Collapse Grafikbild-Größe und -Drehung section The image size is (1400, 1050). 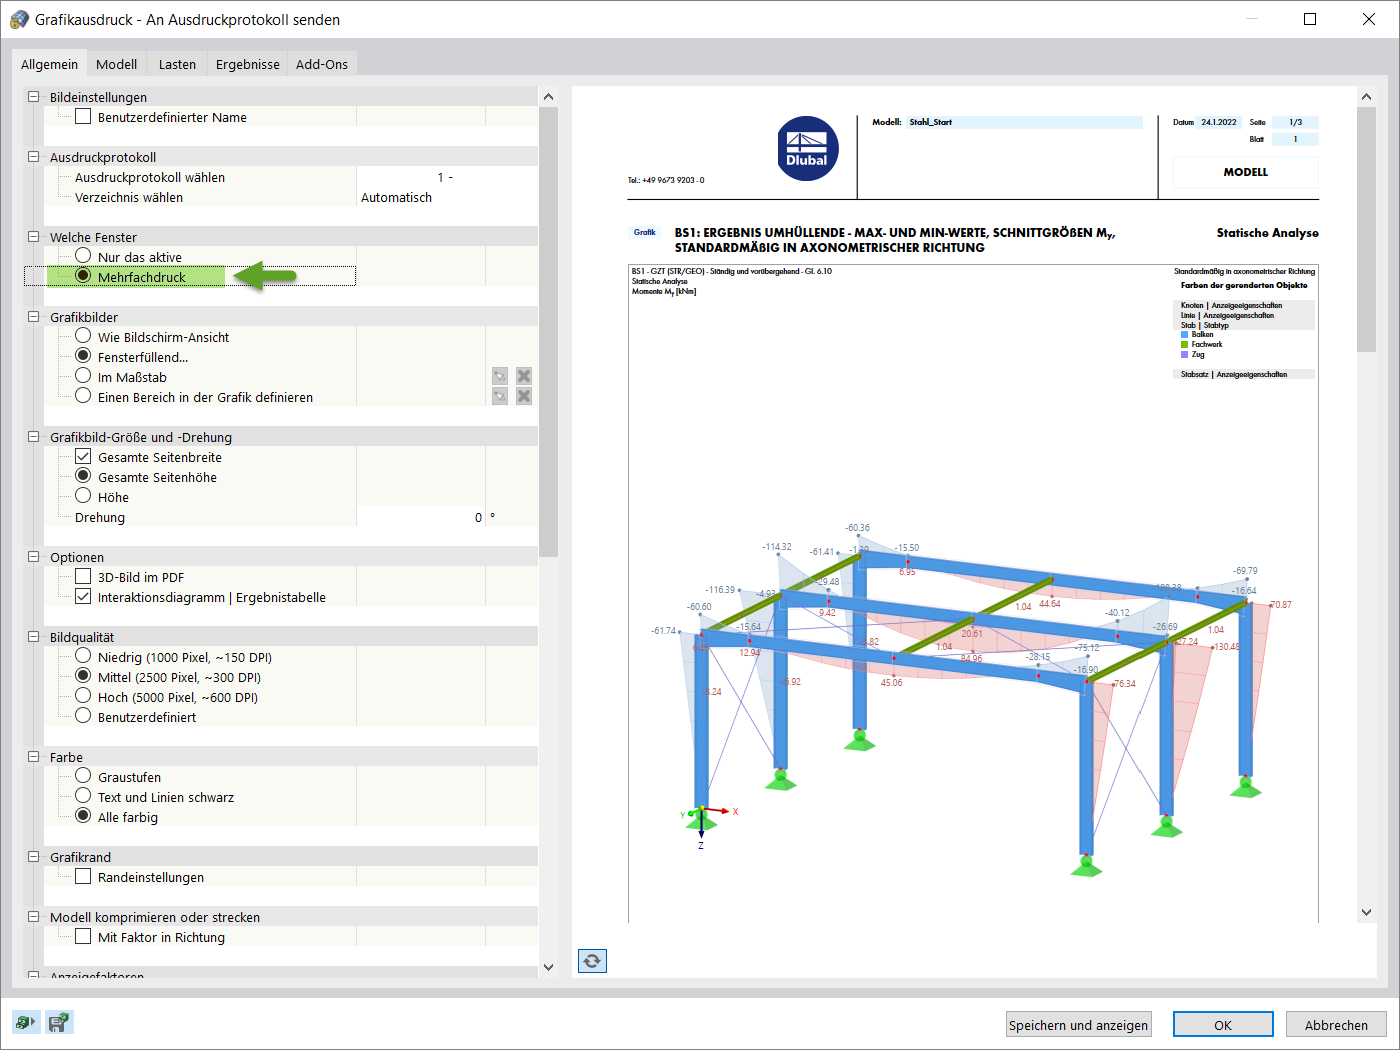(33, 437)
